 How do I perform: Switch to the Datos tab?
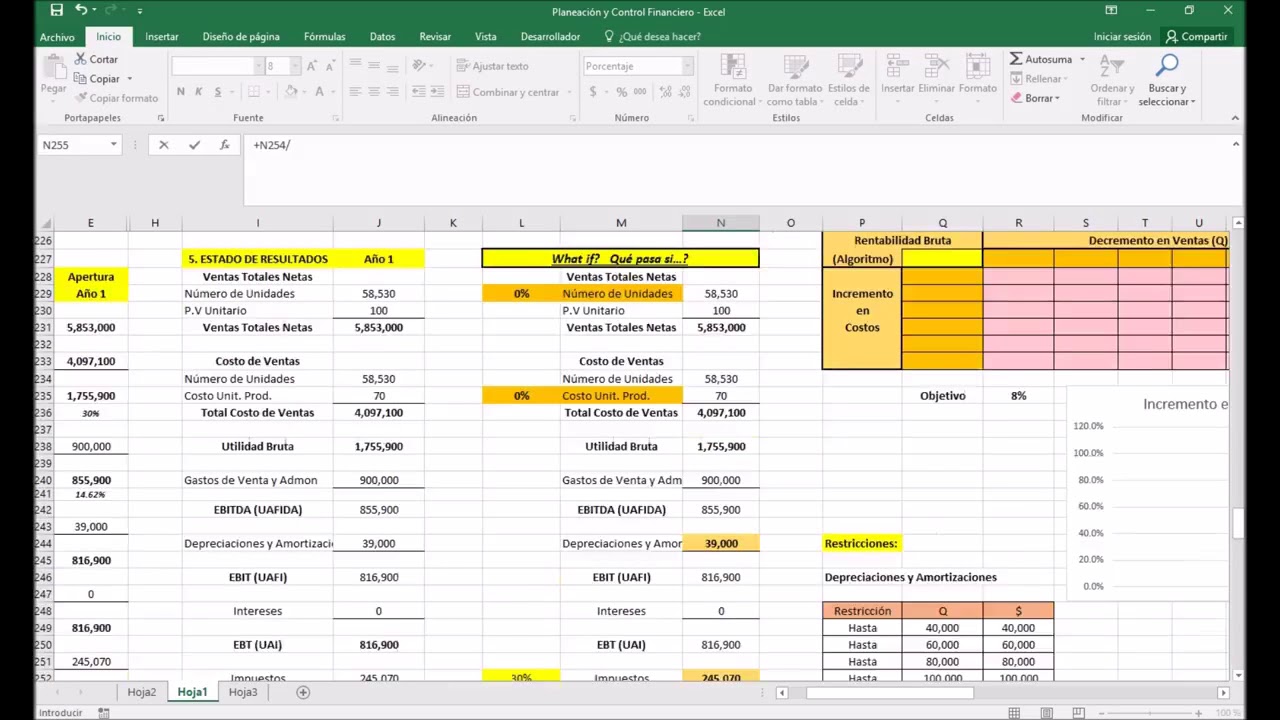tap(382, 37)
